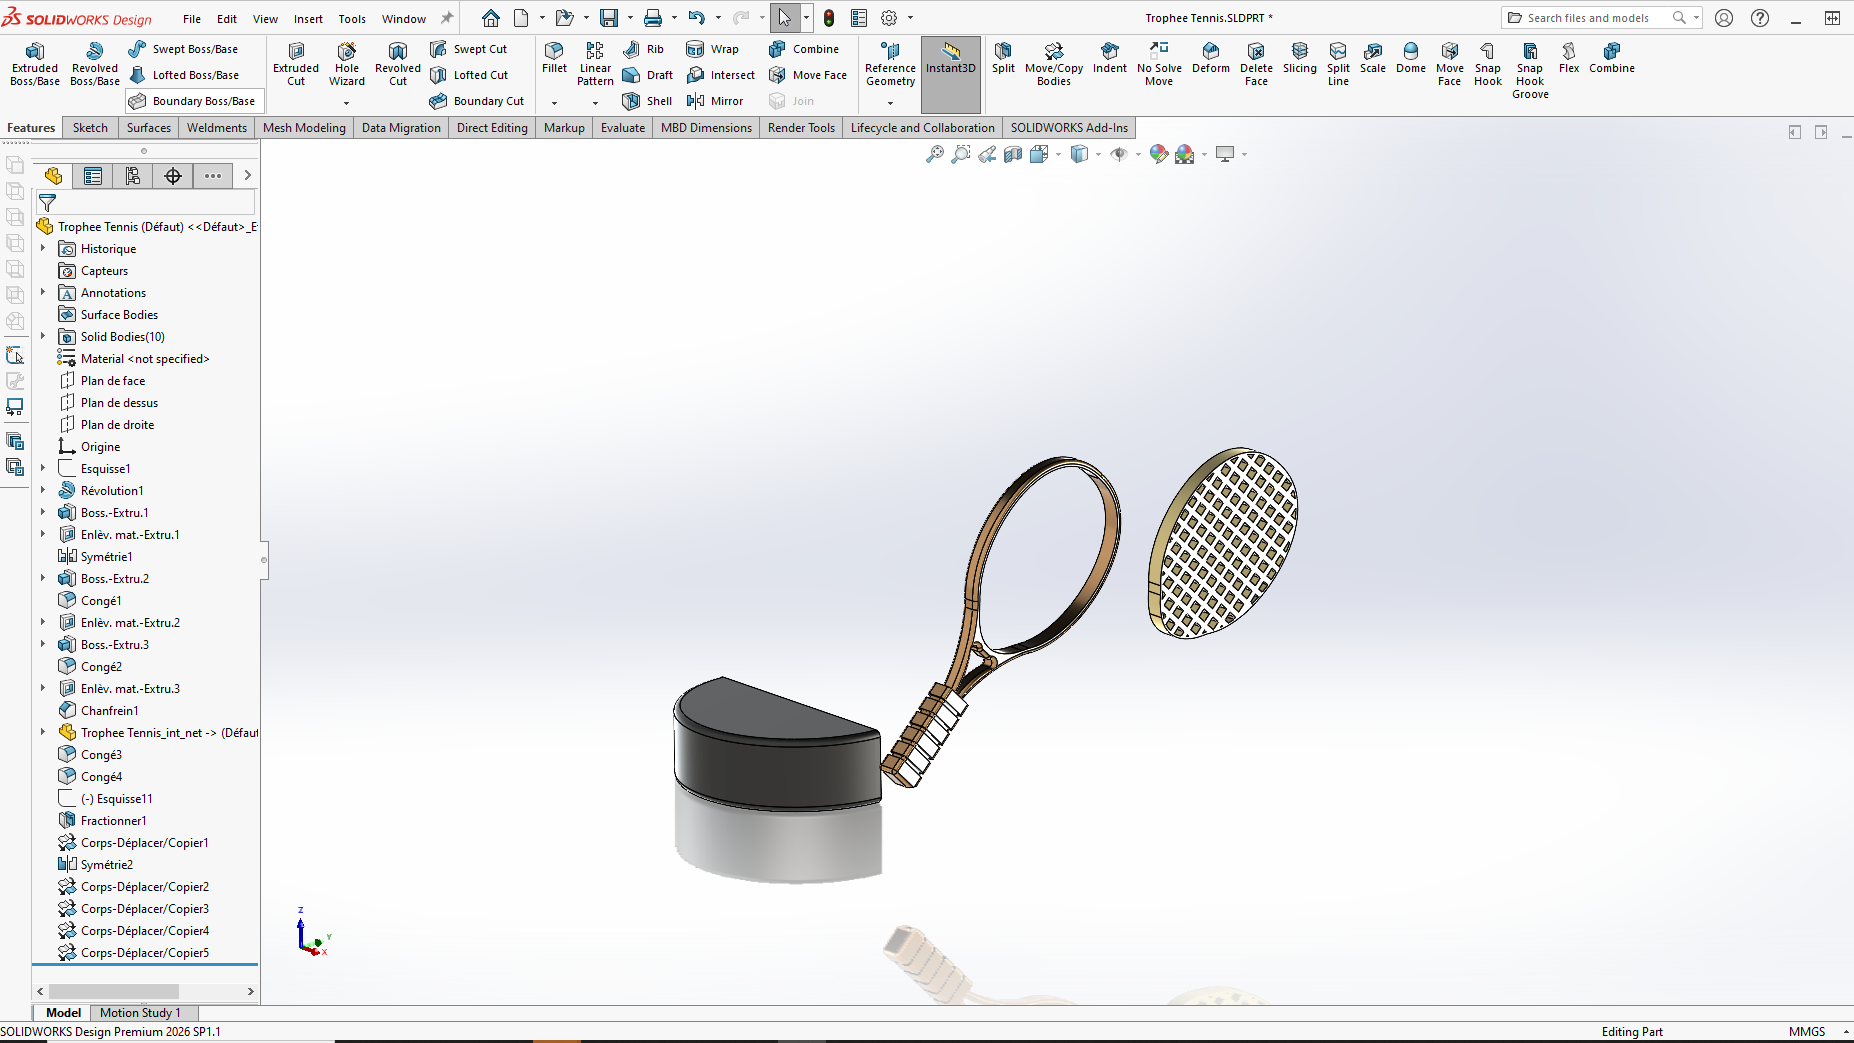Switch to the FeatureManager design tree tab

pos(53,176)
